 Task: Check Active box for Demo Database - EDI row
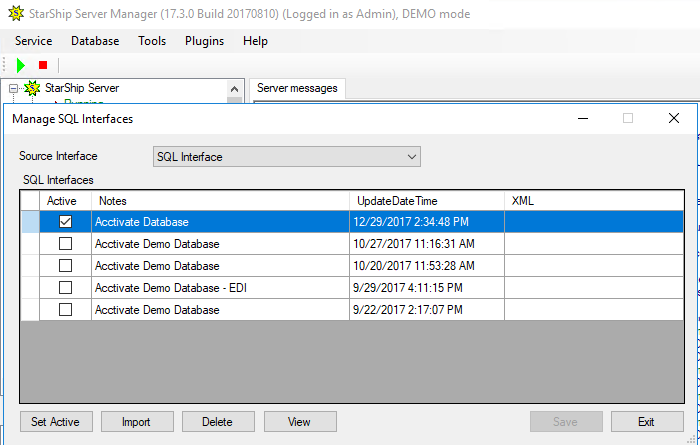tap(65, 287)
